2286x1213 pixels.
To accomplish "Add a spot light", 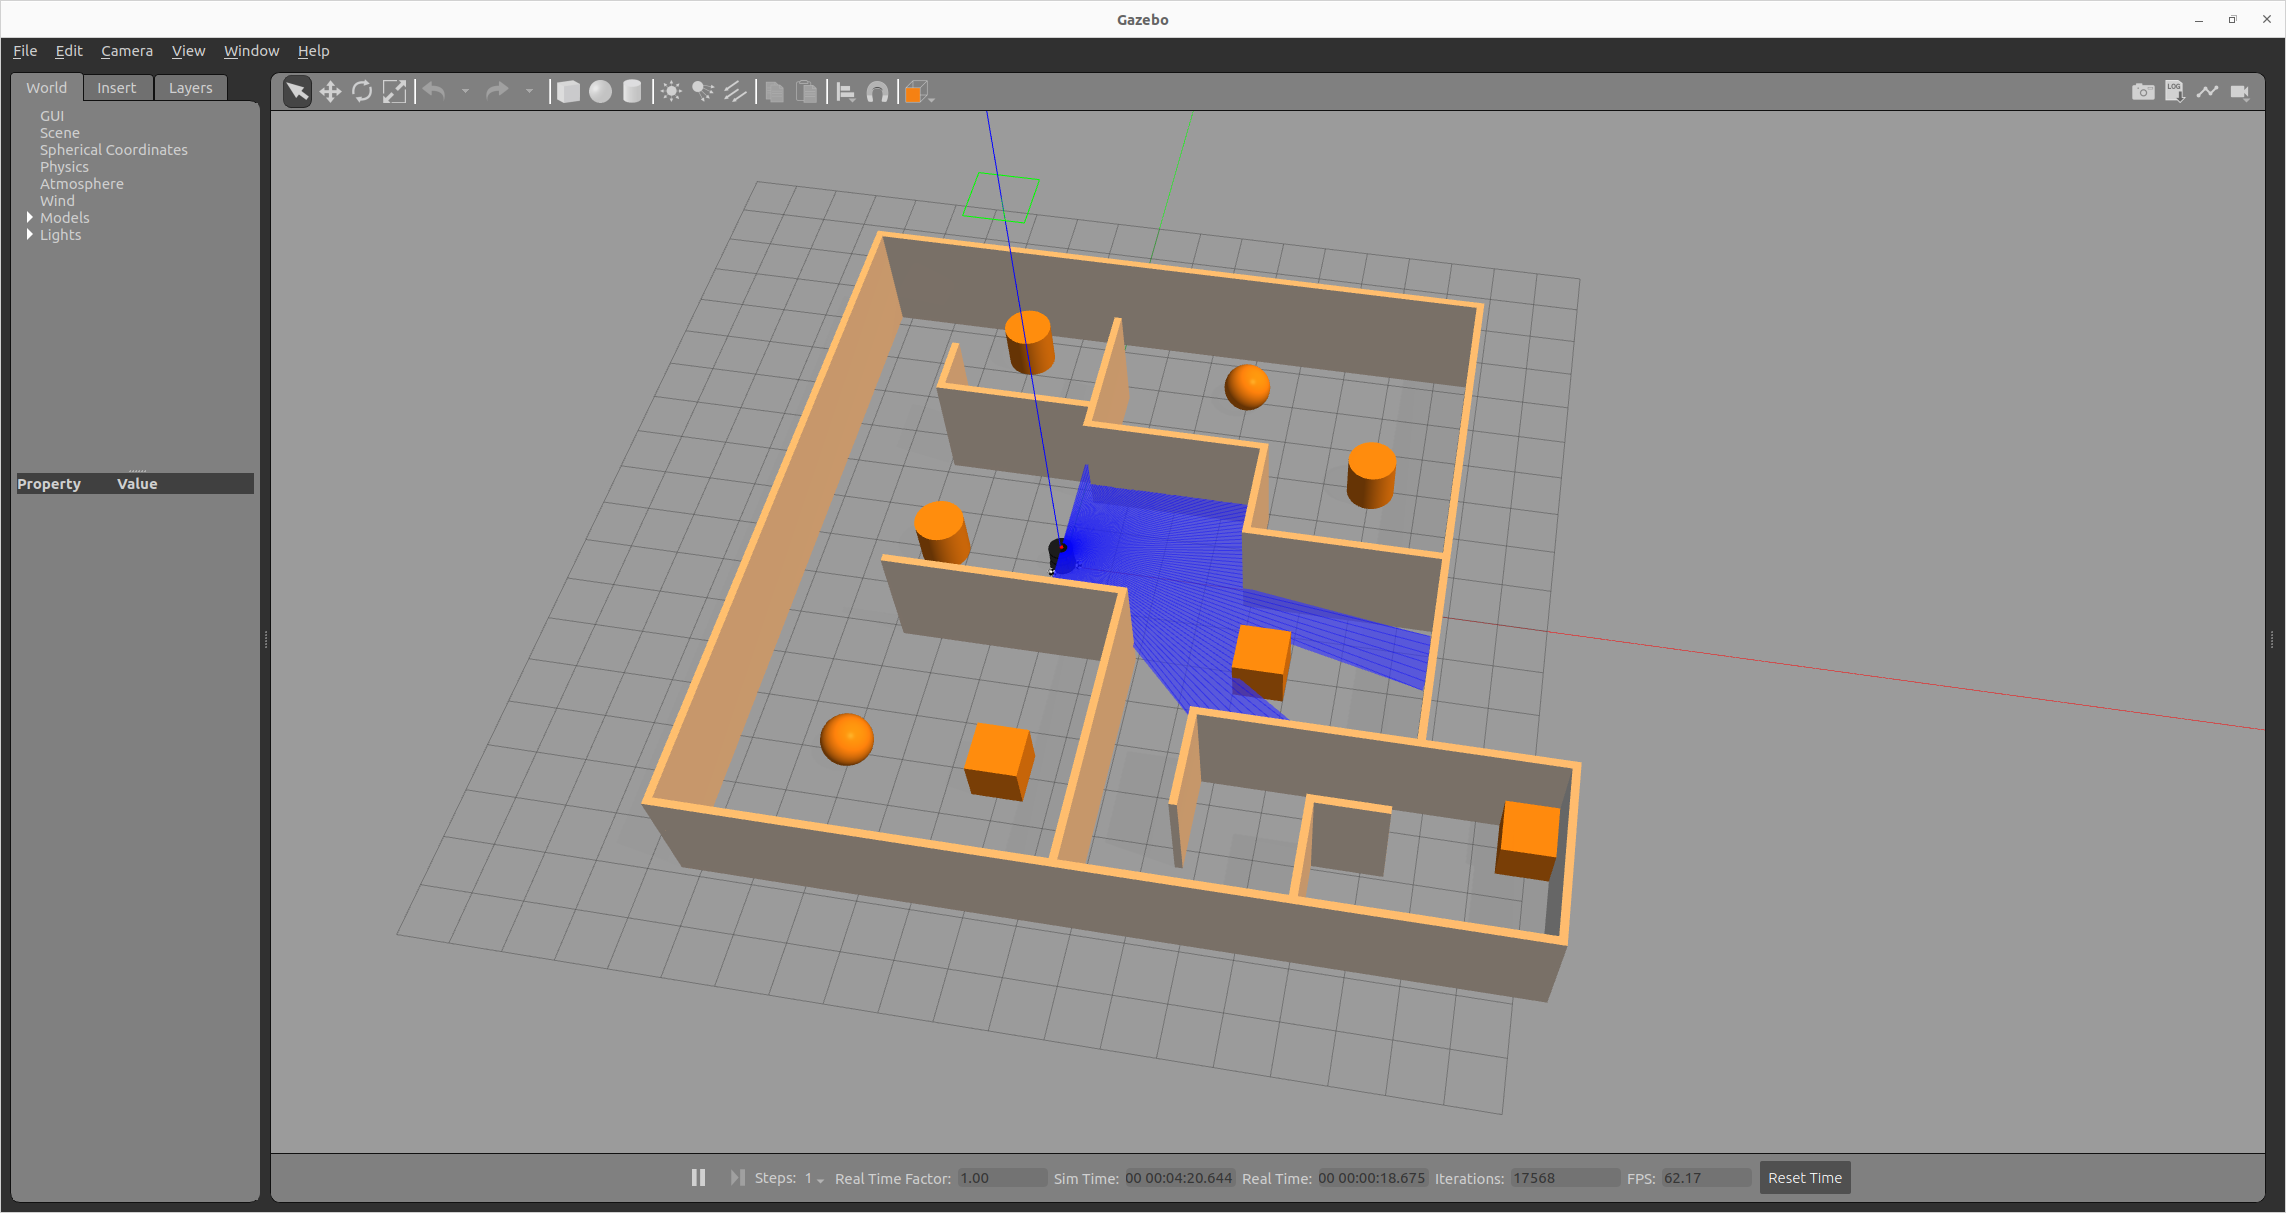I will [704, 92].
